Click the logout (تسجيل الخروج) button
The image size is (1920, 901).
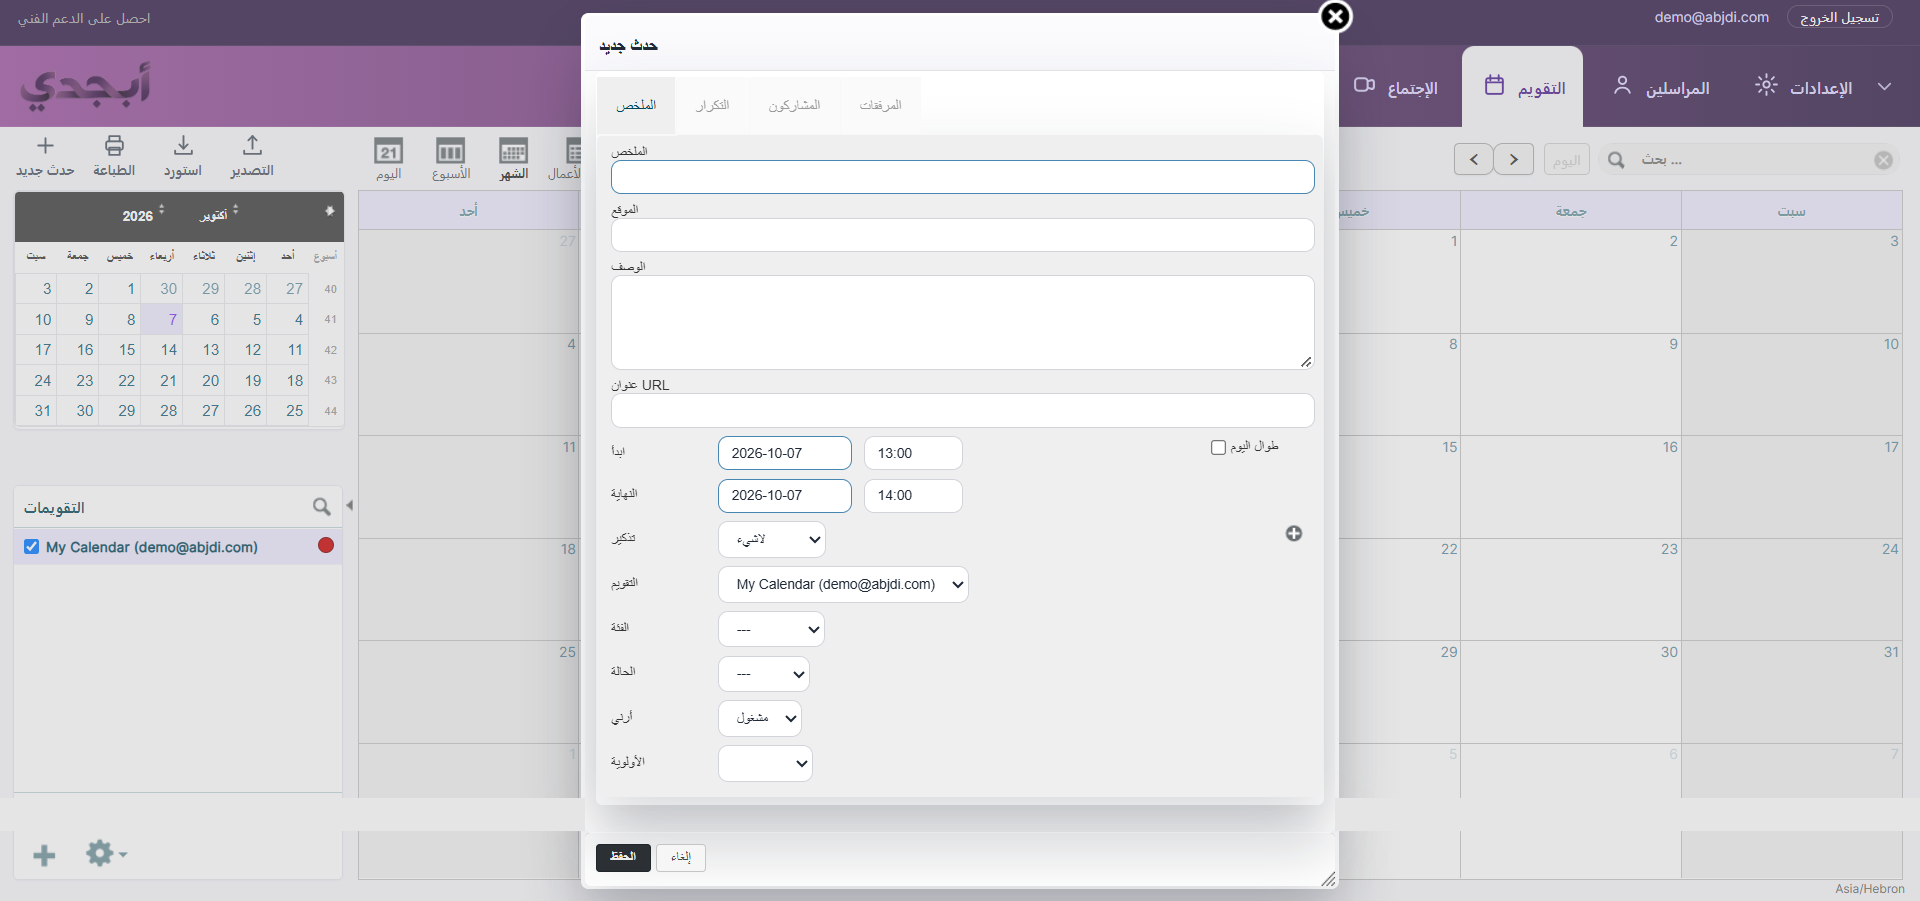[x=1839, y=18]
